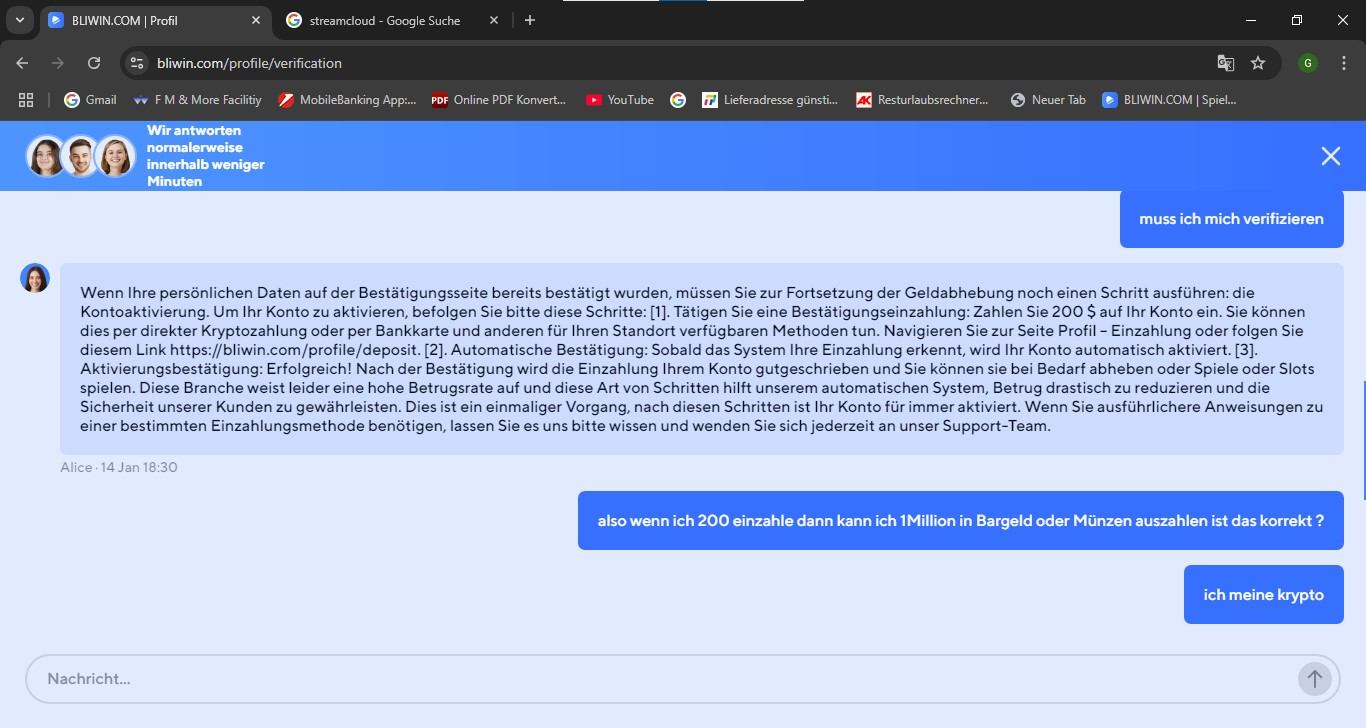Image resolution: width=1366 pixels, height=728 pixels.
Task: Reload the current page
Action: coord(94,63)
